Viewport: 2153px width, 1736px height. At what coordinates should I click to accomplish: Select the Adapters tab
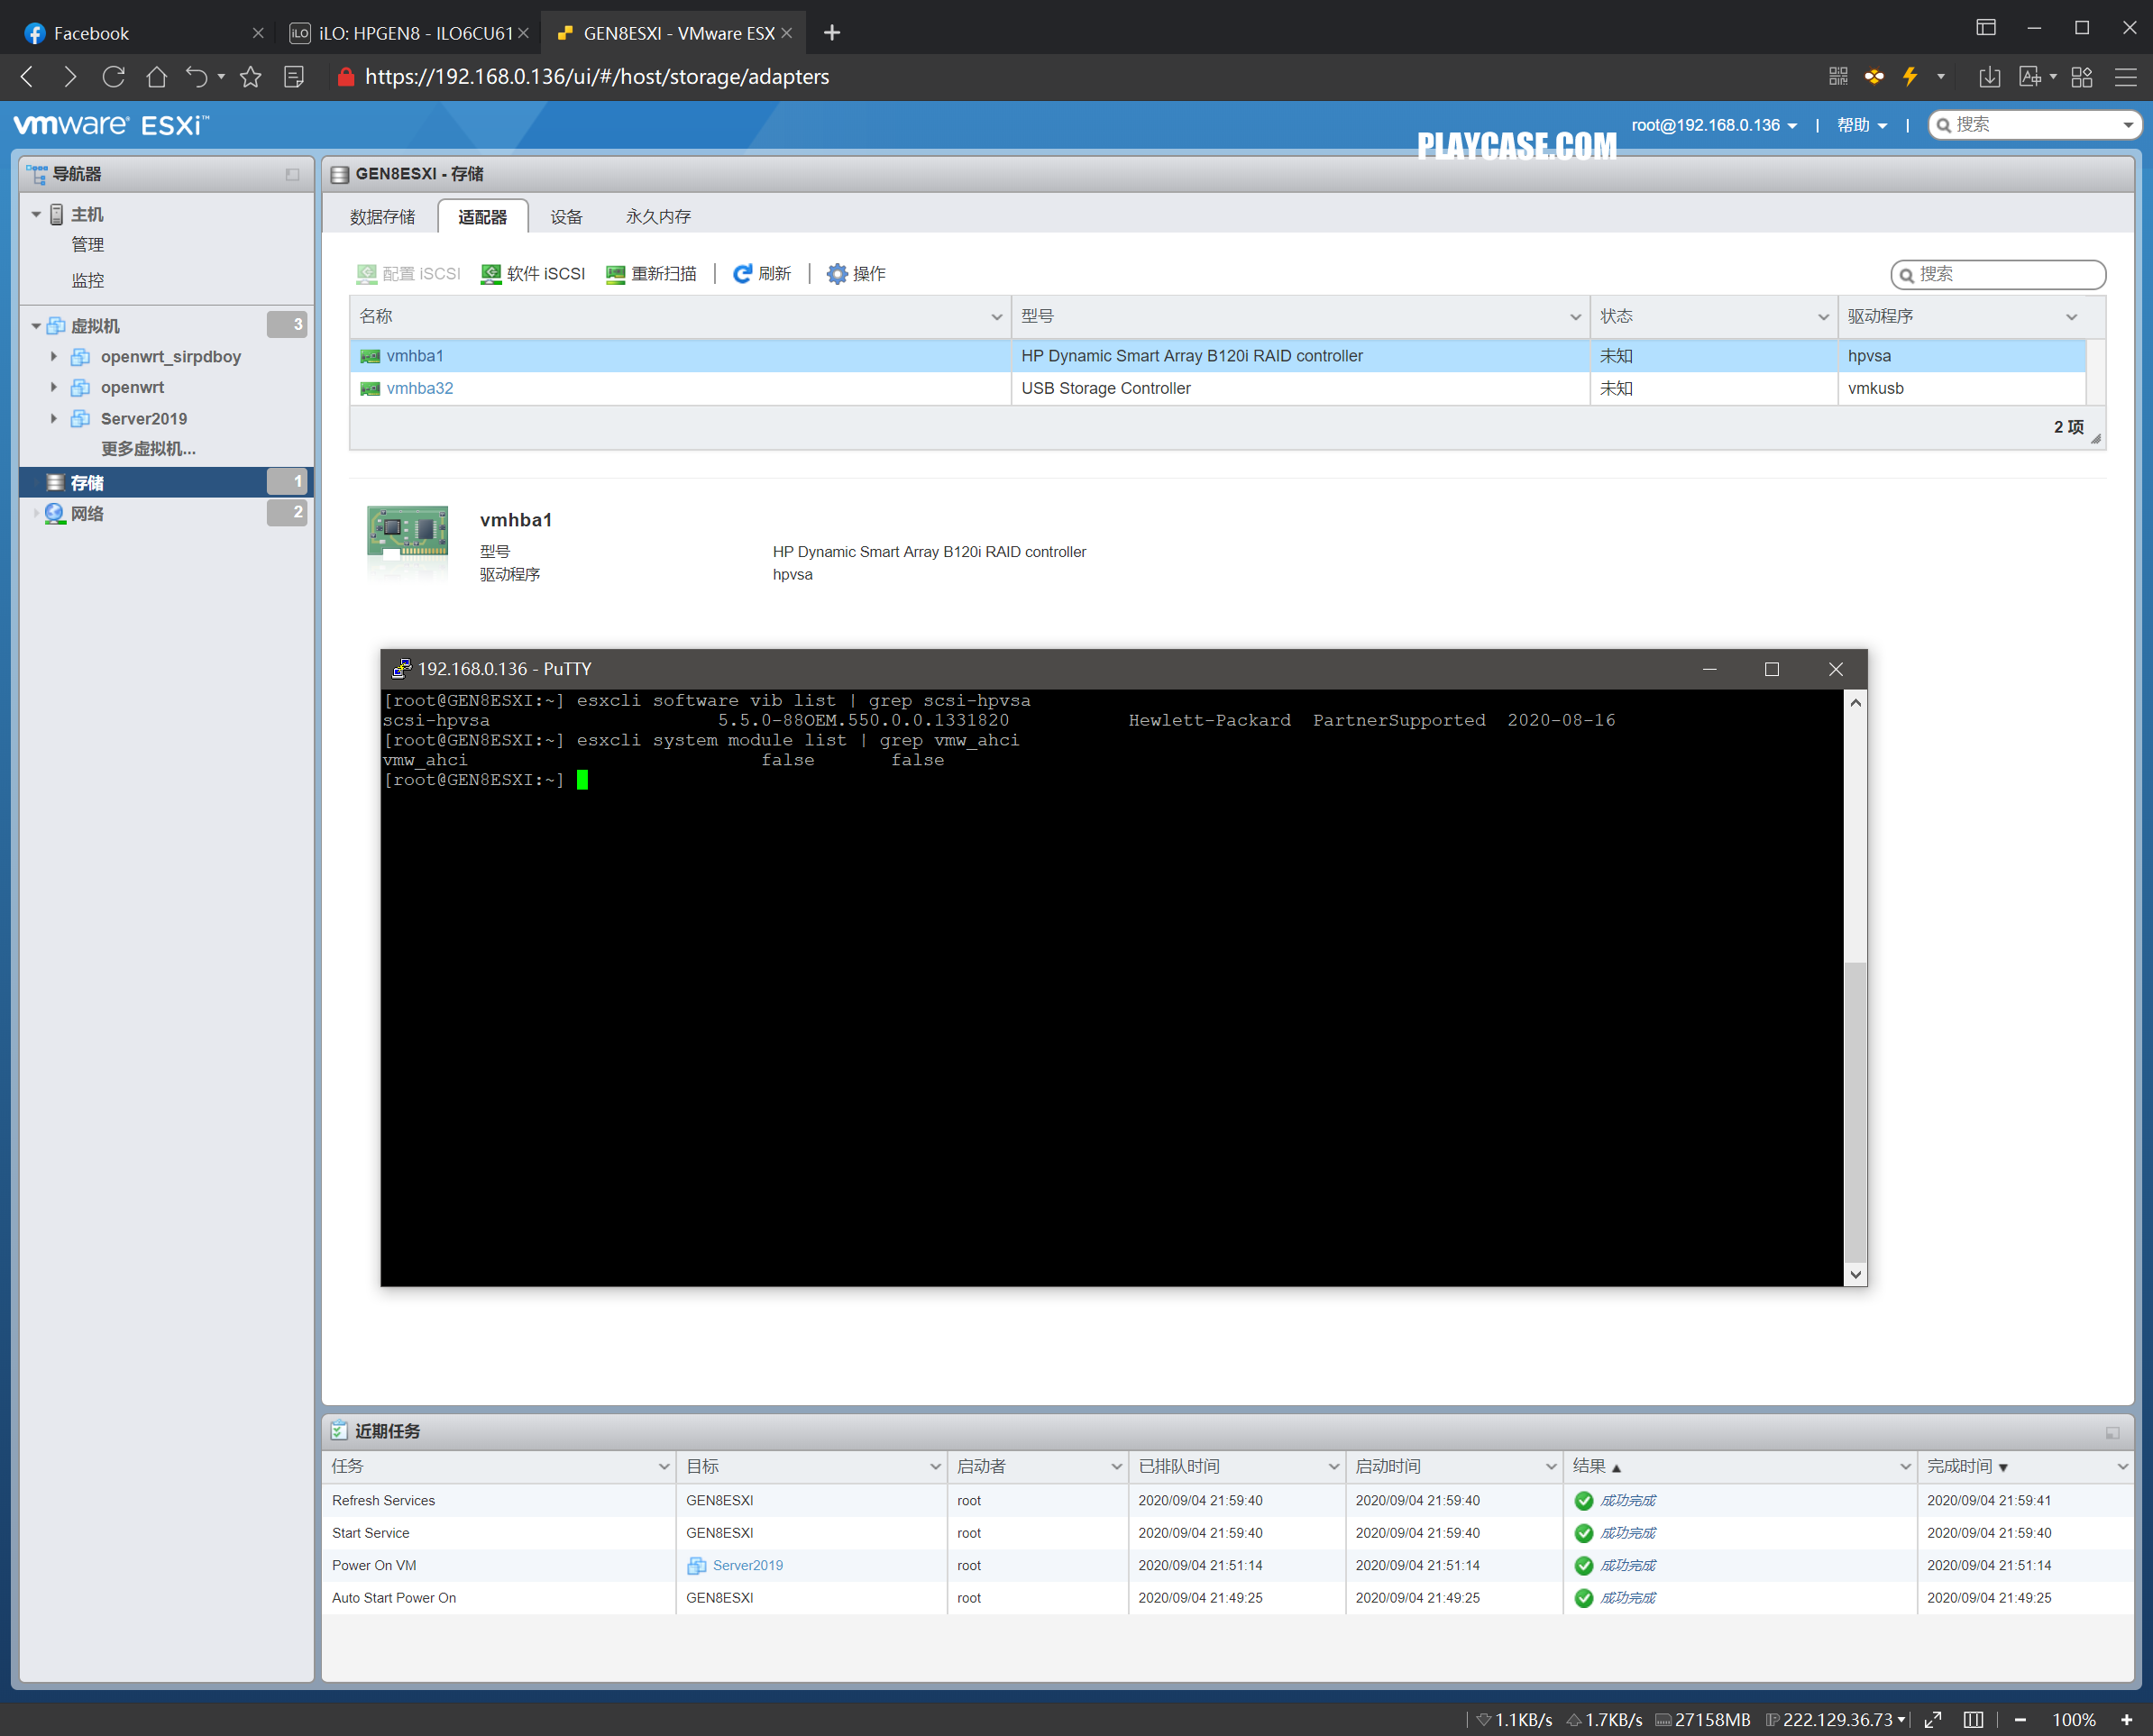[482, 217]
